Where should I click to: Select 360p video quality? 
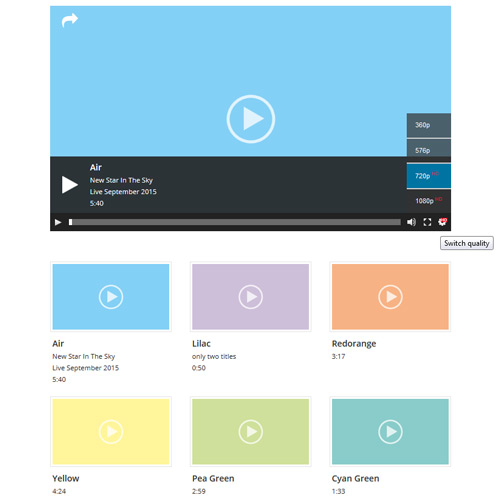(x=429, y=125)
